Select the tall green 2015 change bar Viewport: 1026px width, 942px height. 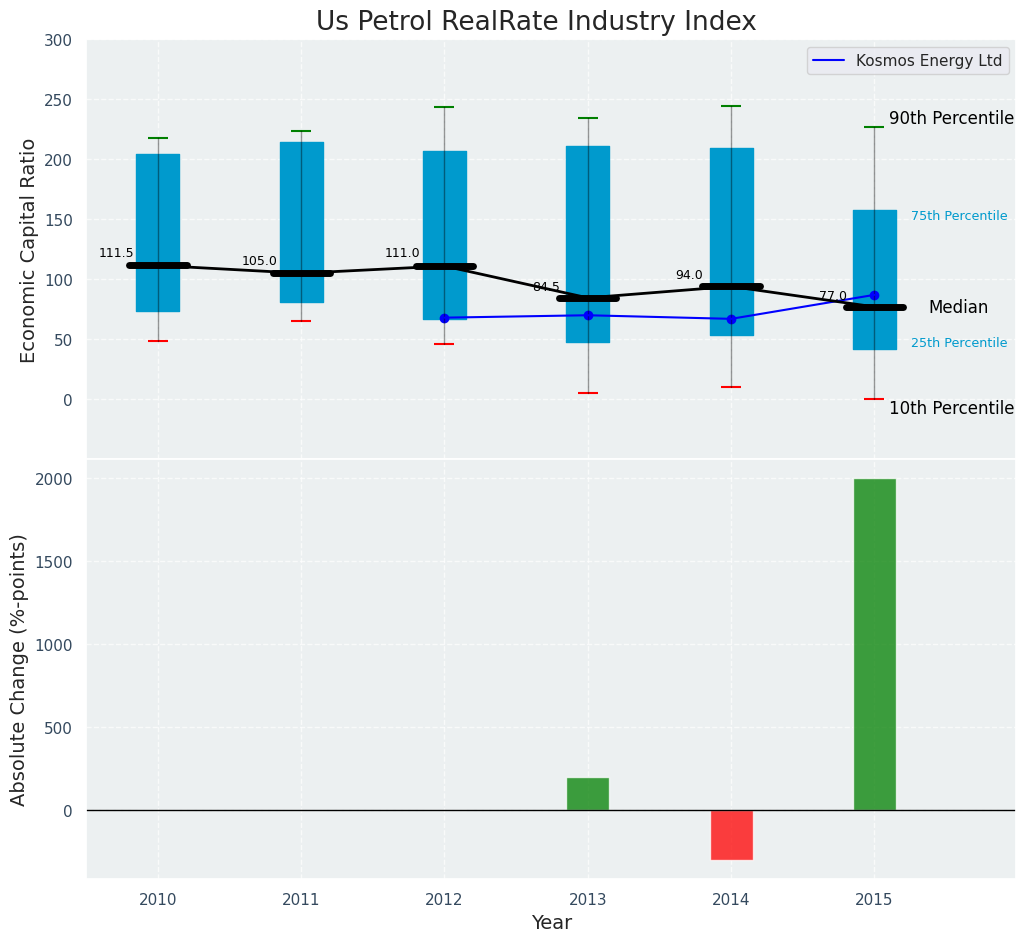(x=874, y=644)
